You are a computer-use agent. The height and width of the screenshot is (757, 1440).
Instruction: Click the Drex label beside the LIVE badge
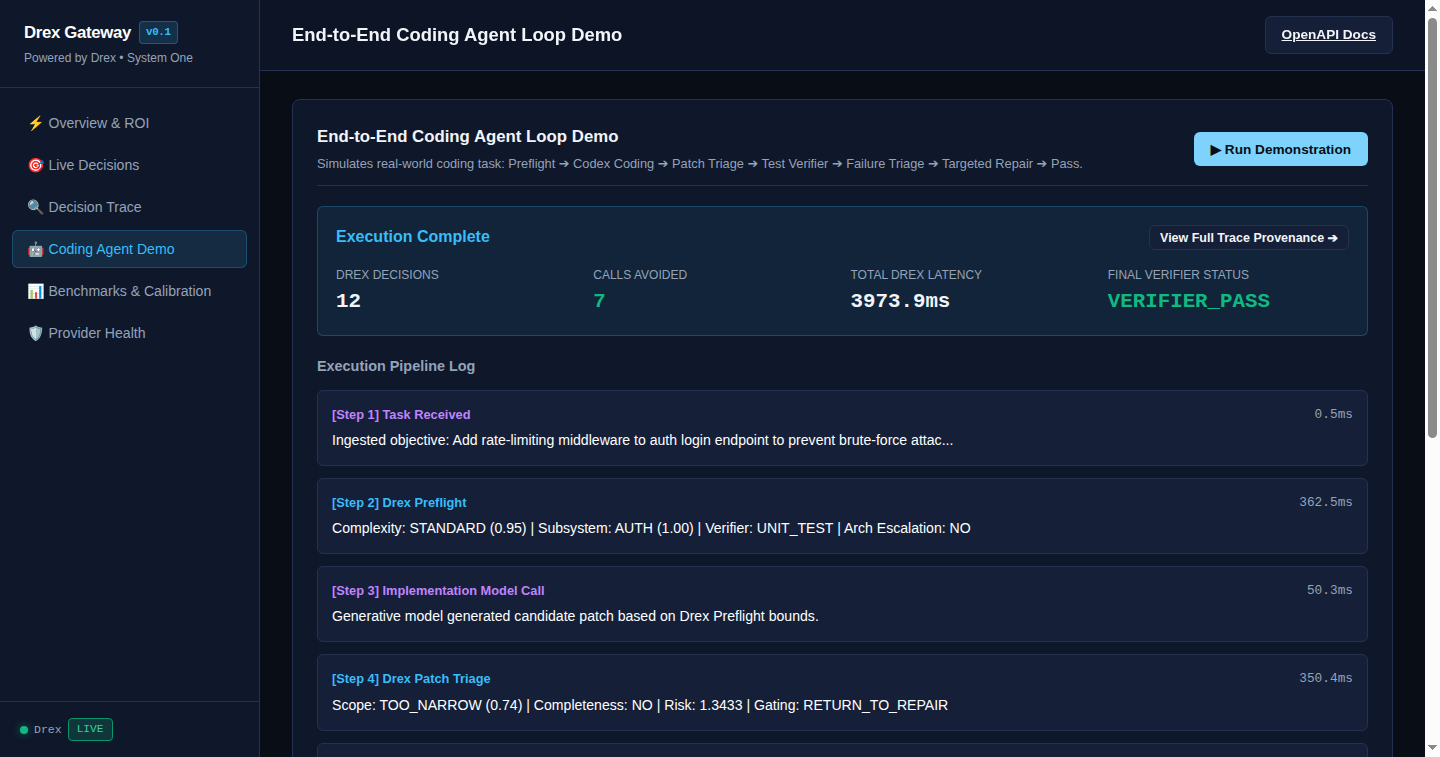pyautogui.click(x=48, y=730)
